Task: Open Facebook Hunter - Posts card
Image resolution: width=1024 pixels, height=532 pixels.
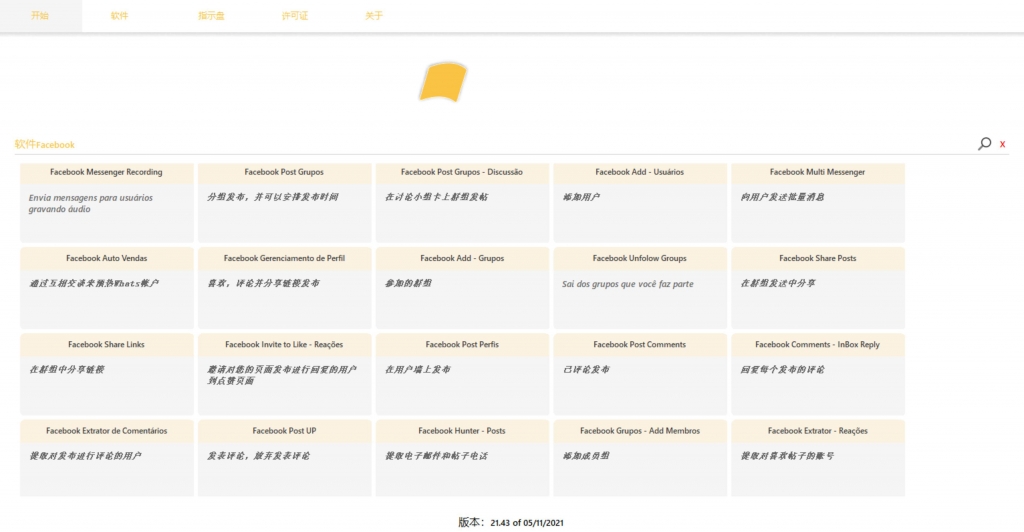Action: (x=462, y=458)
